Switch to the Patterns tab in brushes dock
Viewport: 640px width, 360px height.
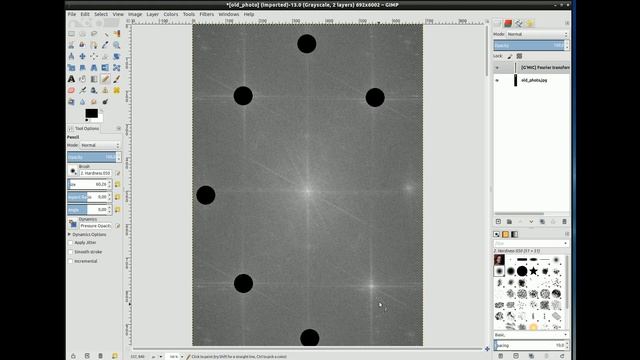tap(506, 234)
